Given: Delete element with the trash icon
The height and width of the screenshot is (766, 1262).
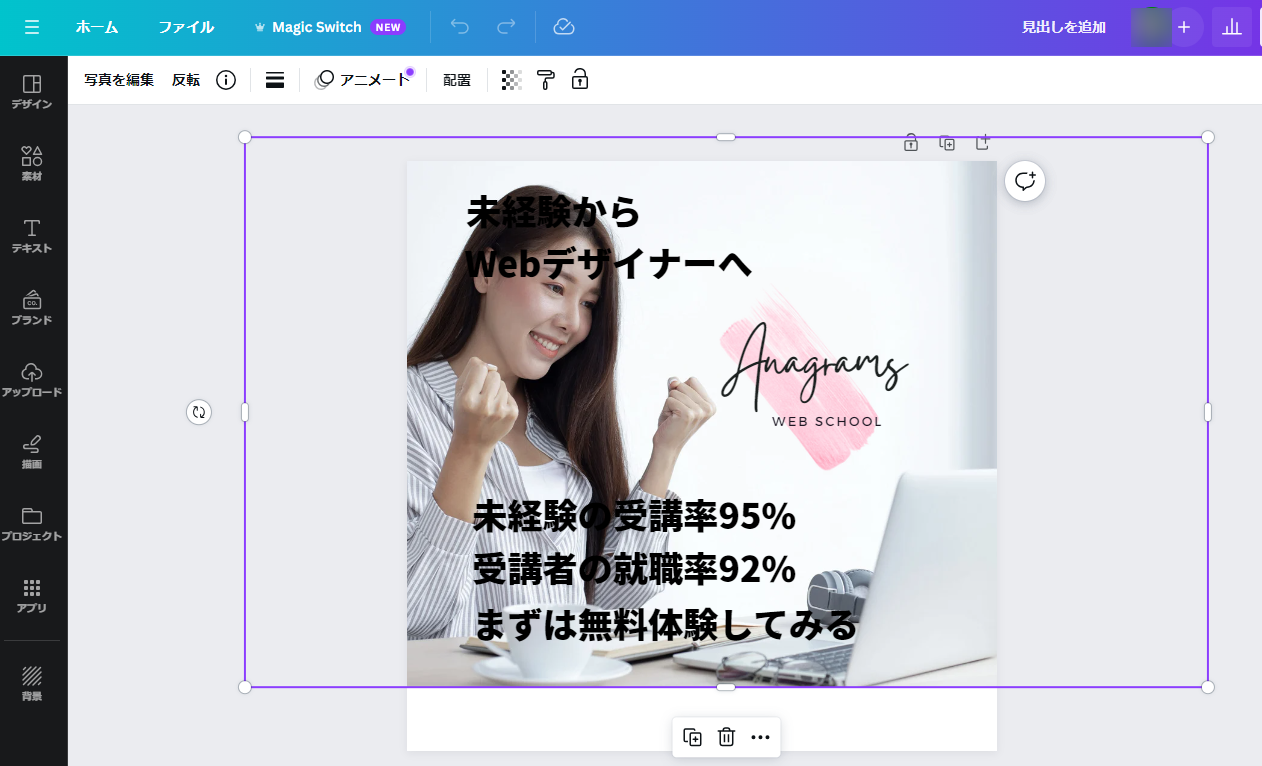Looking at the screenshot, I should click(726, 737).
